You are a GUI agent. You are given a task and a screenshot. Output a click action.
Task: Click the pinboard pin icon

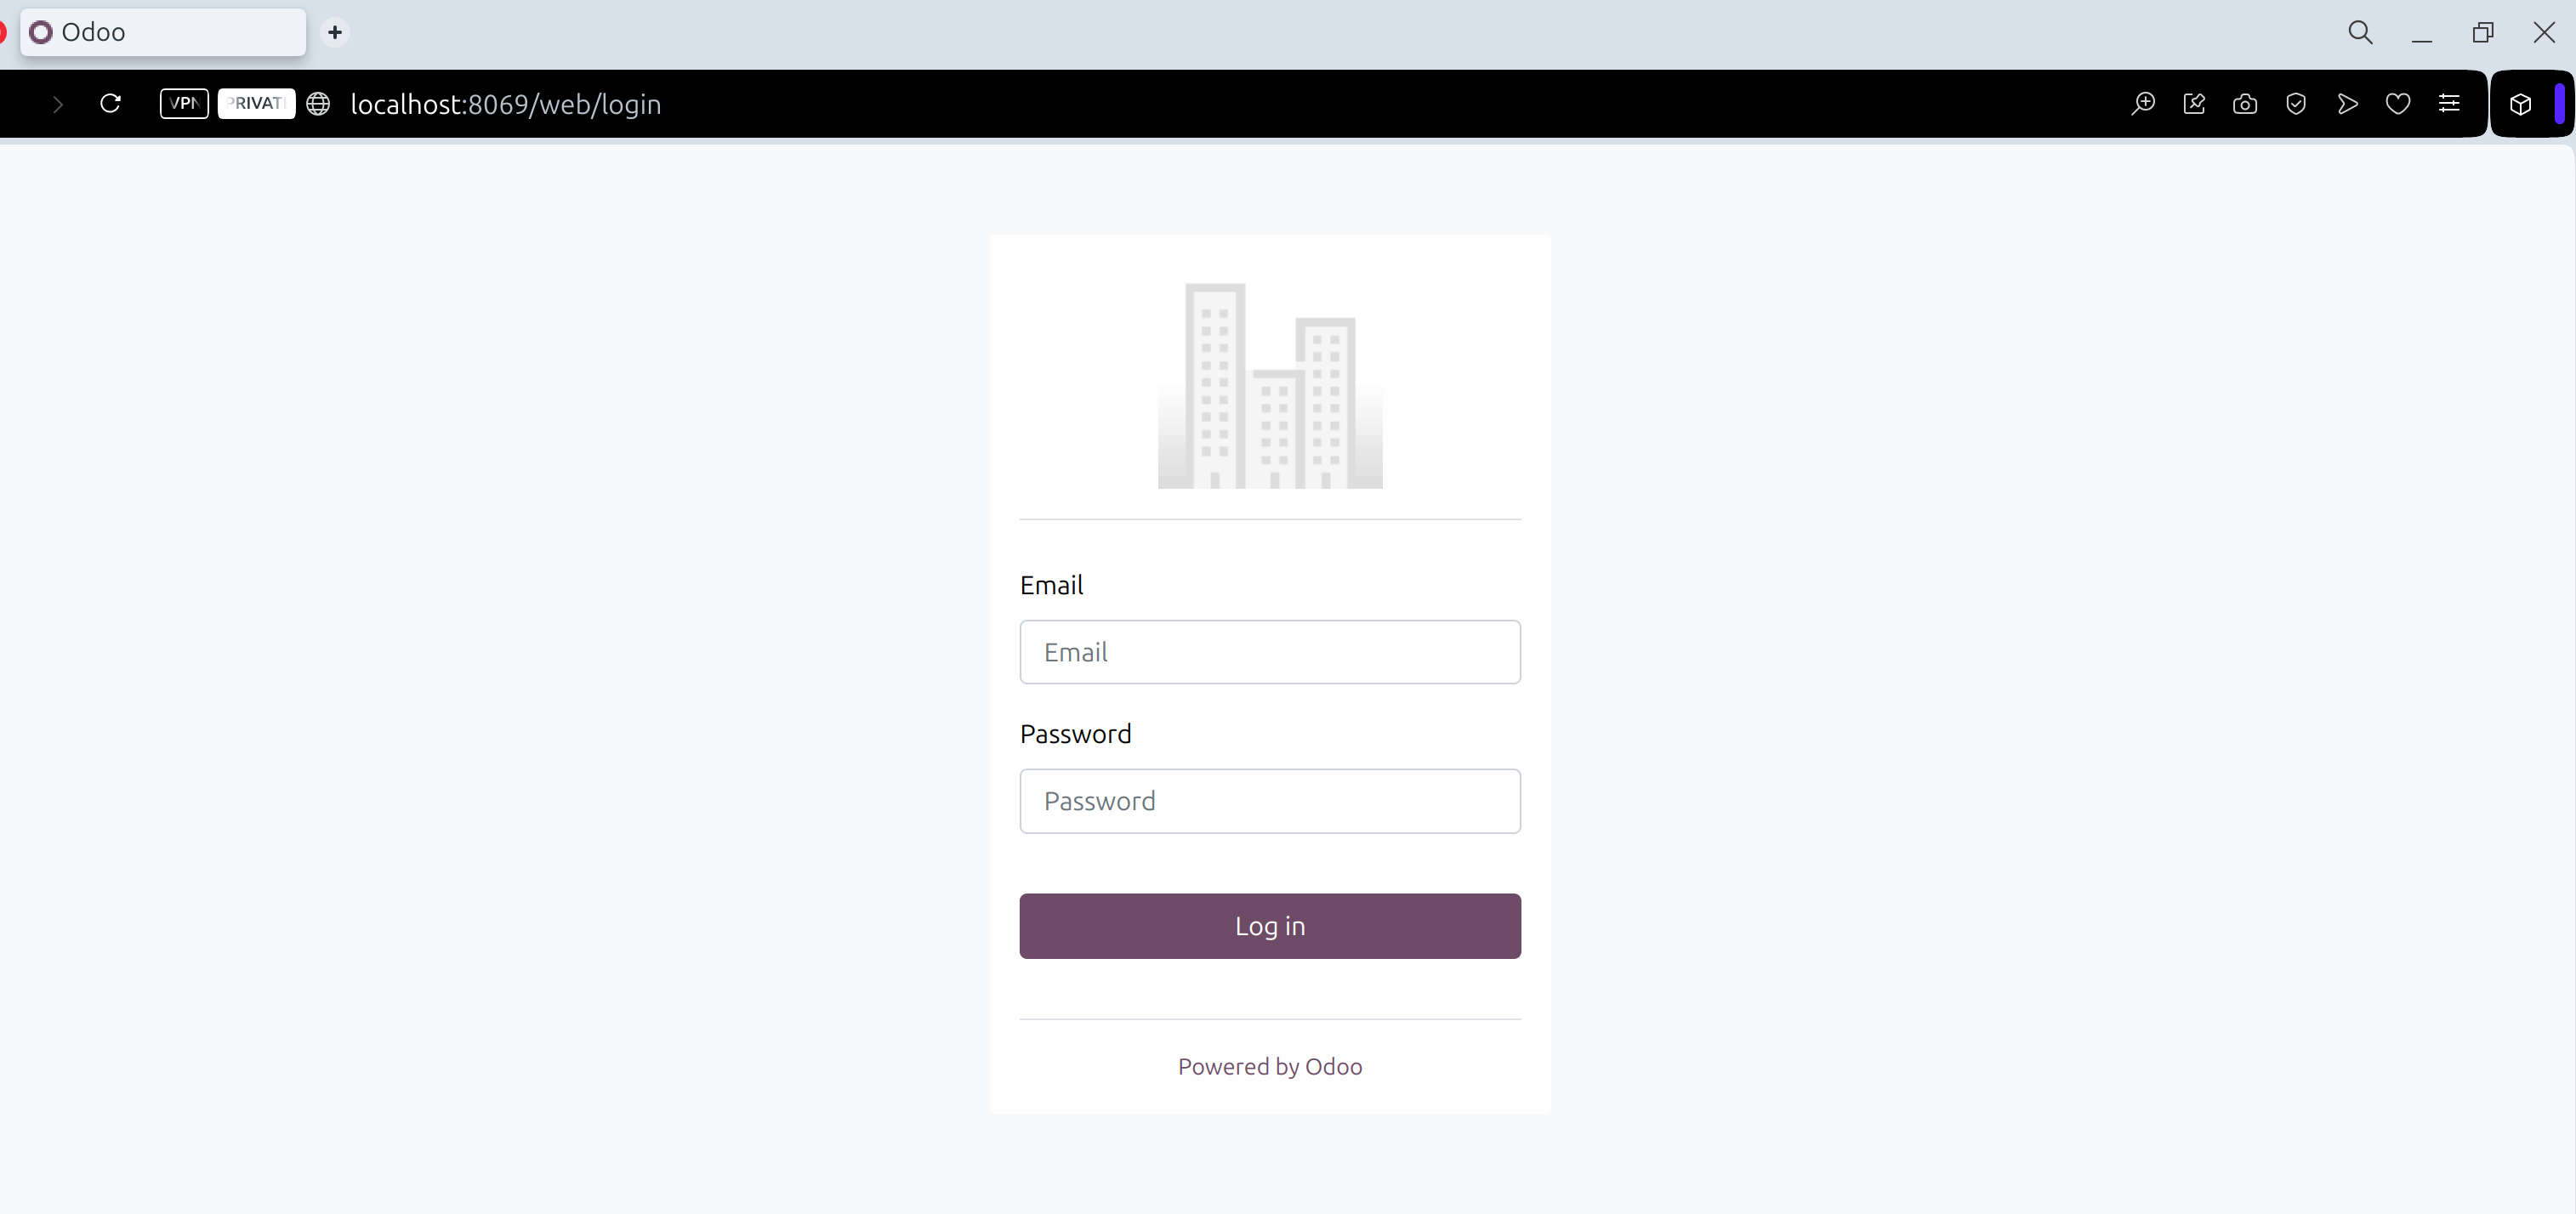(2194, 104)
